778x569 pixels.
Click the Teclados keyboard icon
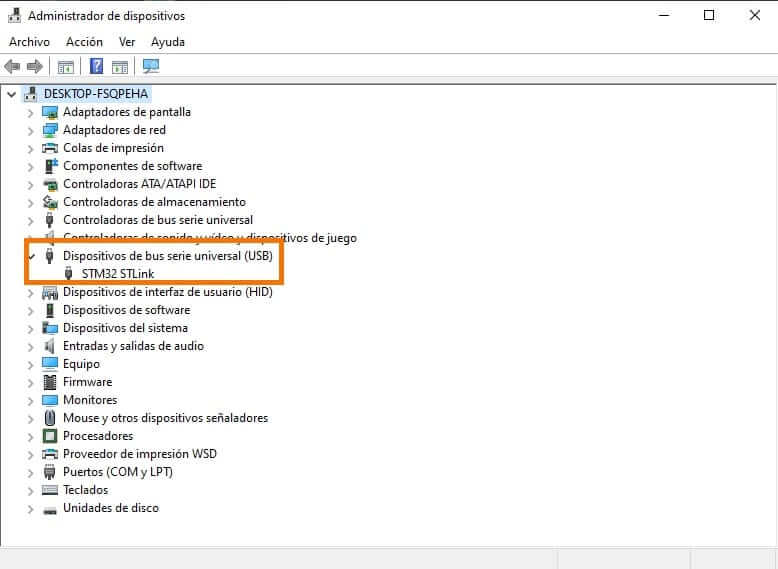point(50,490)
